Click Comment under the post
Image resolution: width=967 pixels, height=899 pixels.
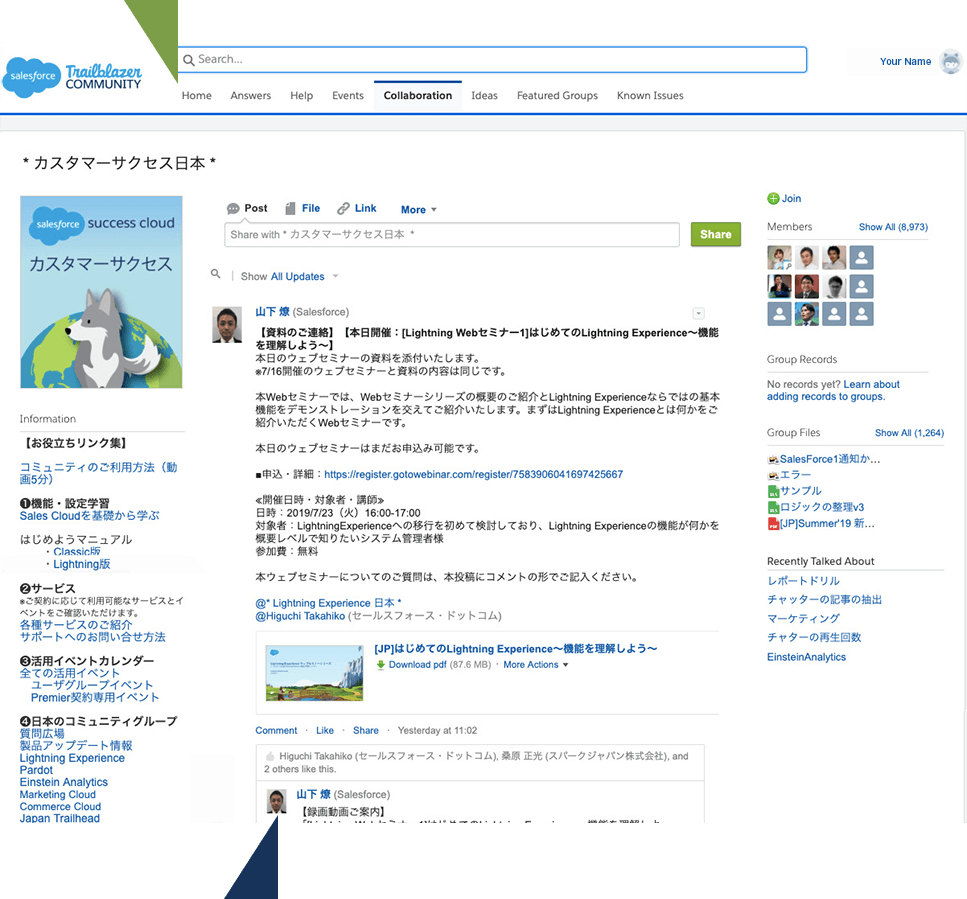pyautogui.click(x=276, y=730)
